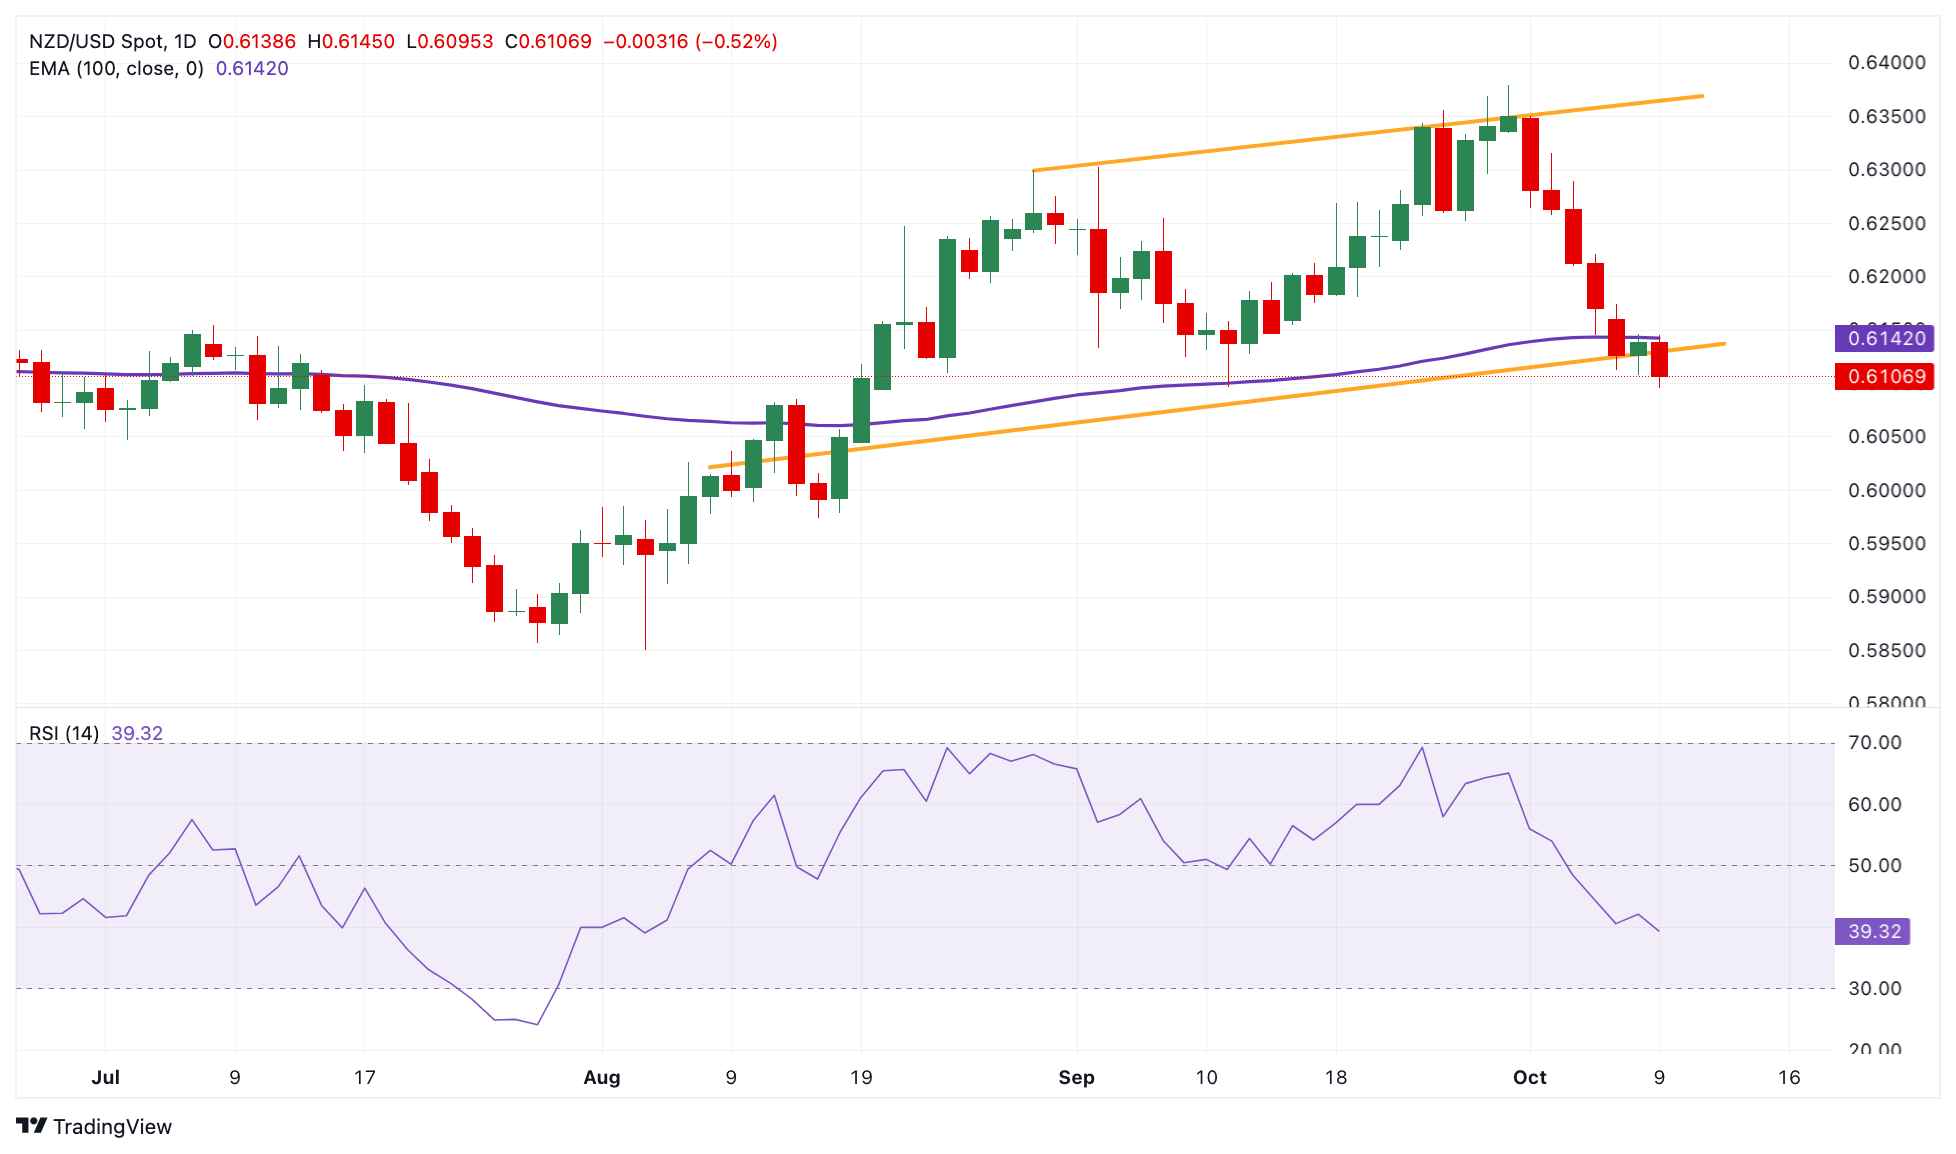The height and width of the screenshot is (1154, 1956).
Task: Open the EMA (100, close, 0) indicator label
Action: point(116,68)
